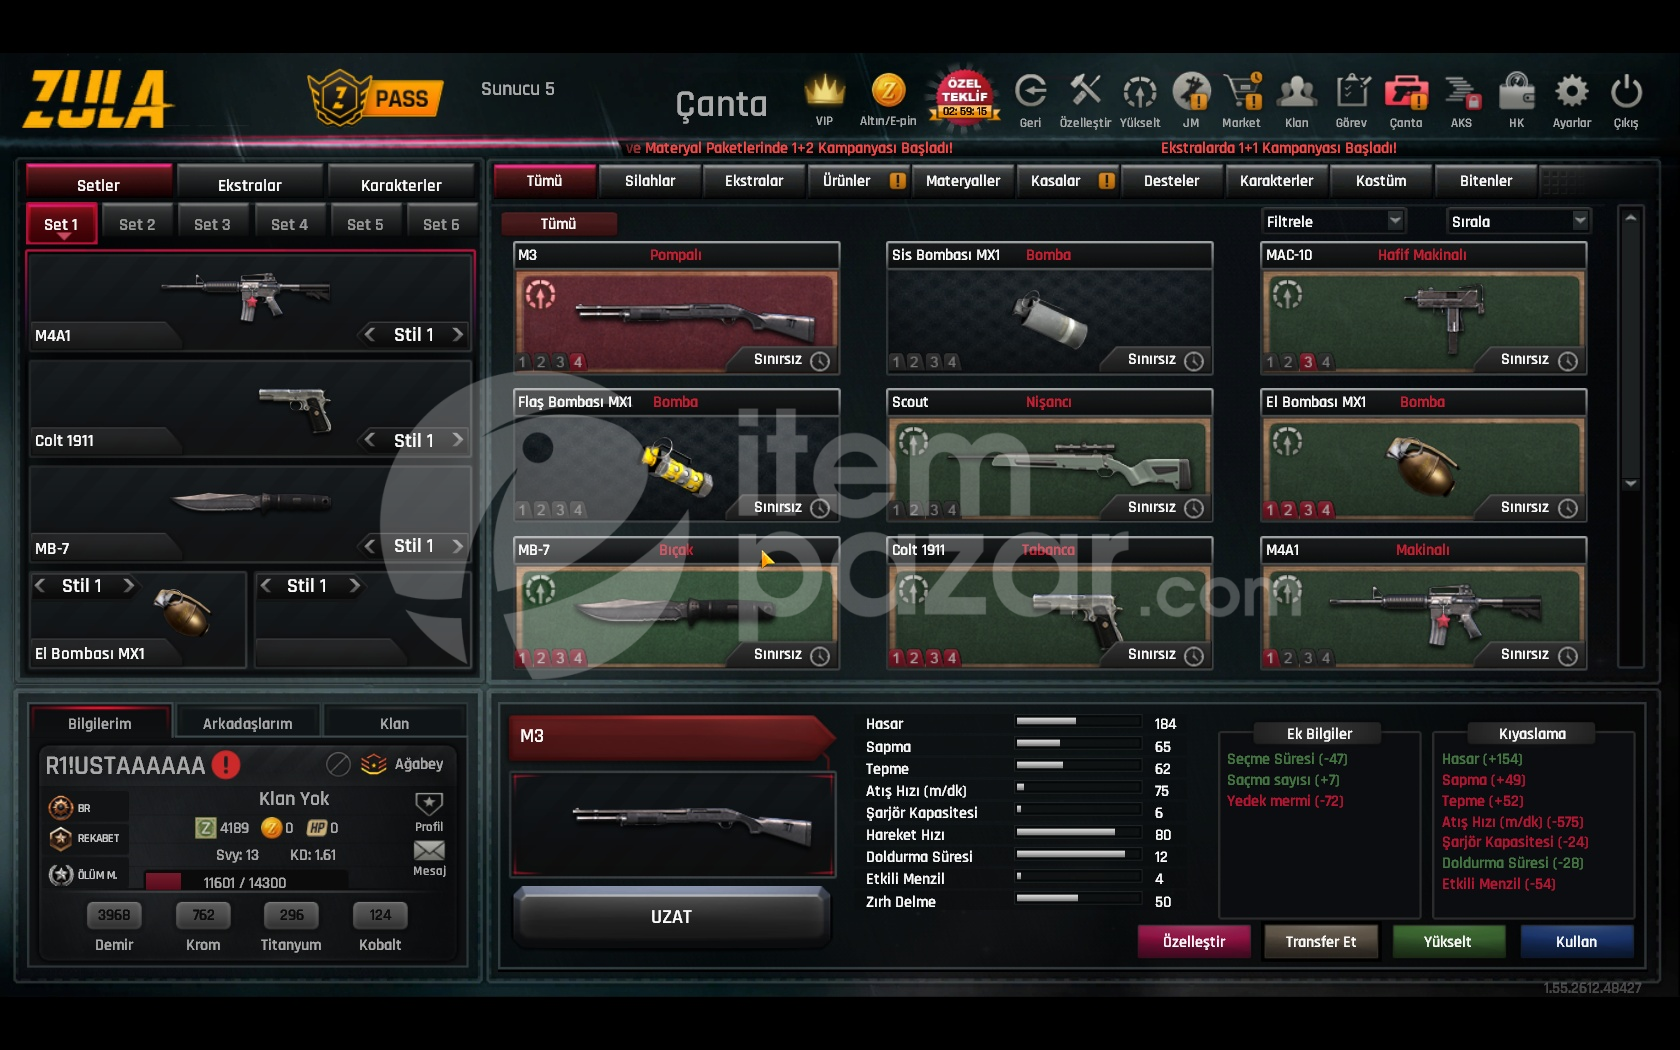Select next style arrow for El Bombası MX1
Viewport: 1680px width, 1050px height.
pos(129,585)
